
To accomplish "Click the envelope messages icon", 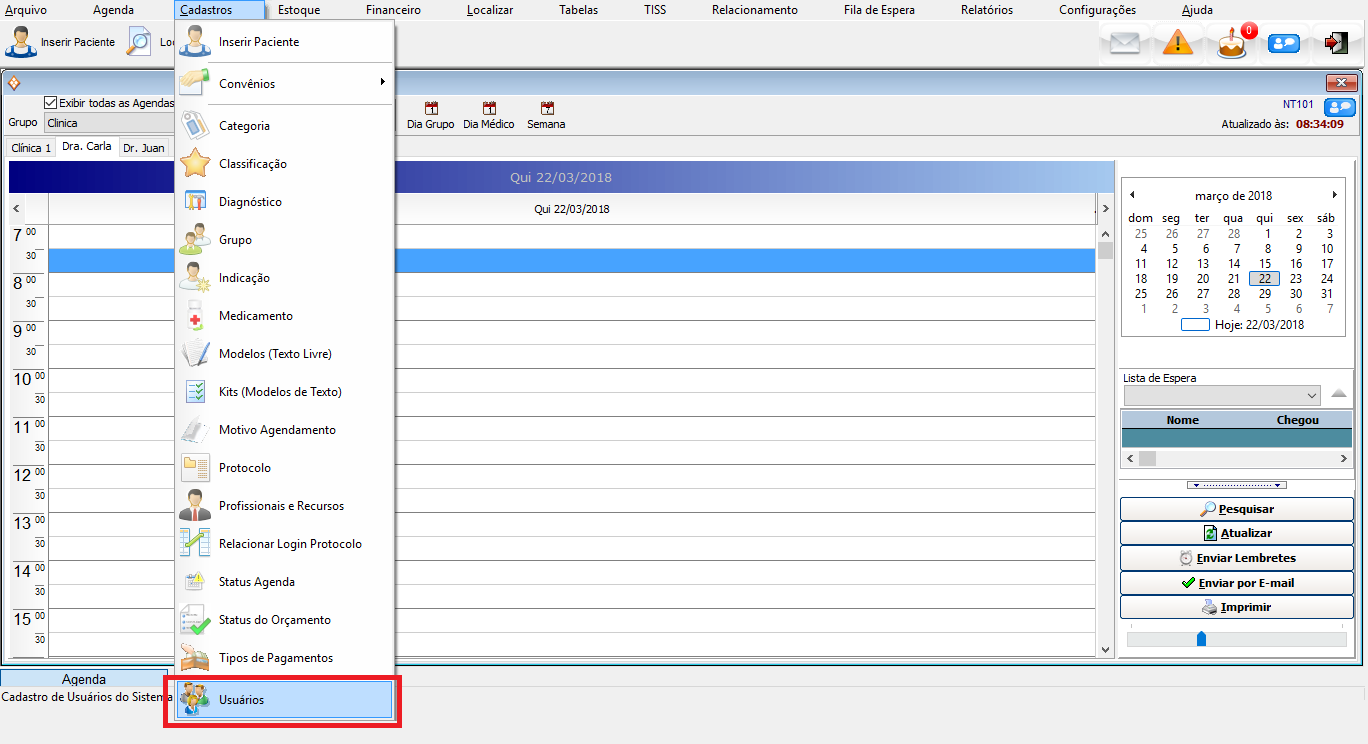I will point(1125,44).
